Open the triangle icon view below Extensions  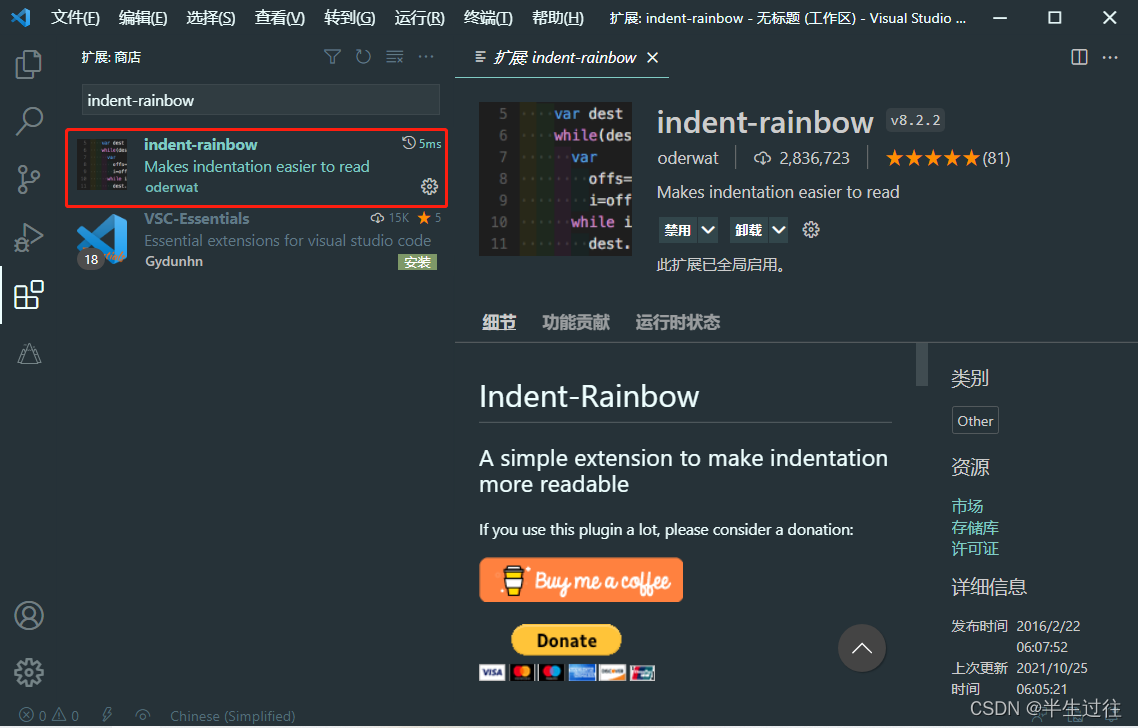[x=29, y=353]
